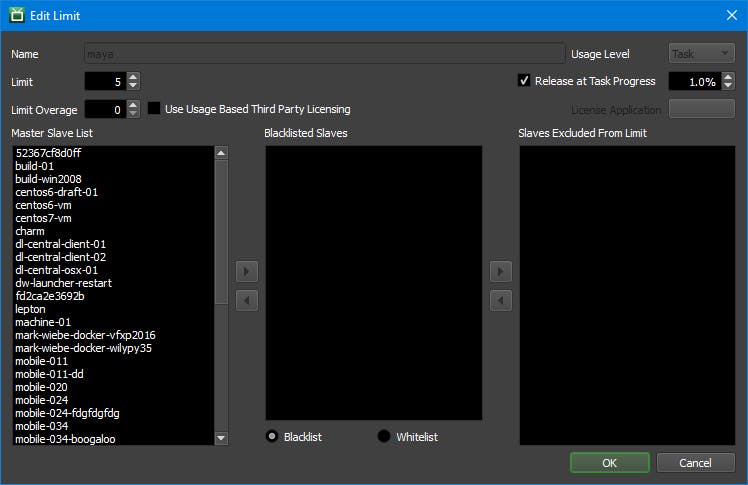
Task: Increase the Limit Overage value
Action: (x=134, y=105)
